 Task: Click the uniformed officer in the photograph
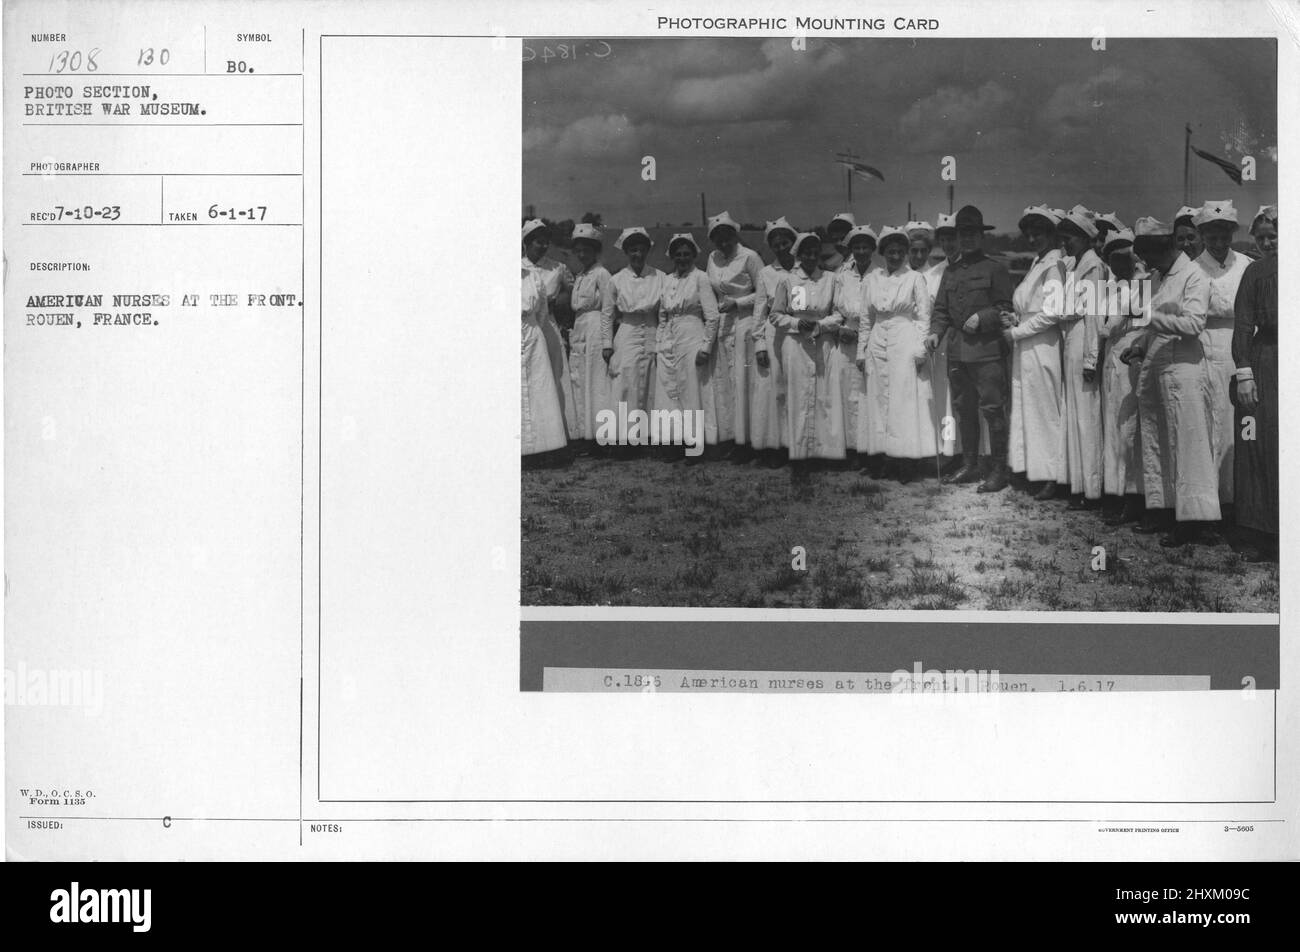[x=970, y=348]
